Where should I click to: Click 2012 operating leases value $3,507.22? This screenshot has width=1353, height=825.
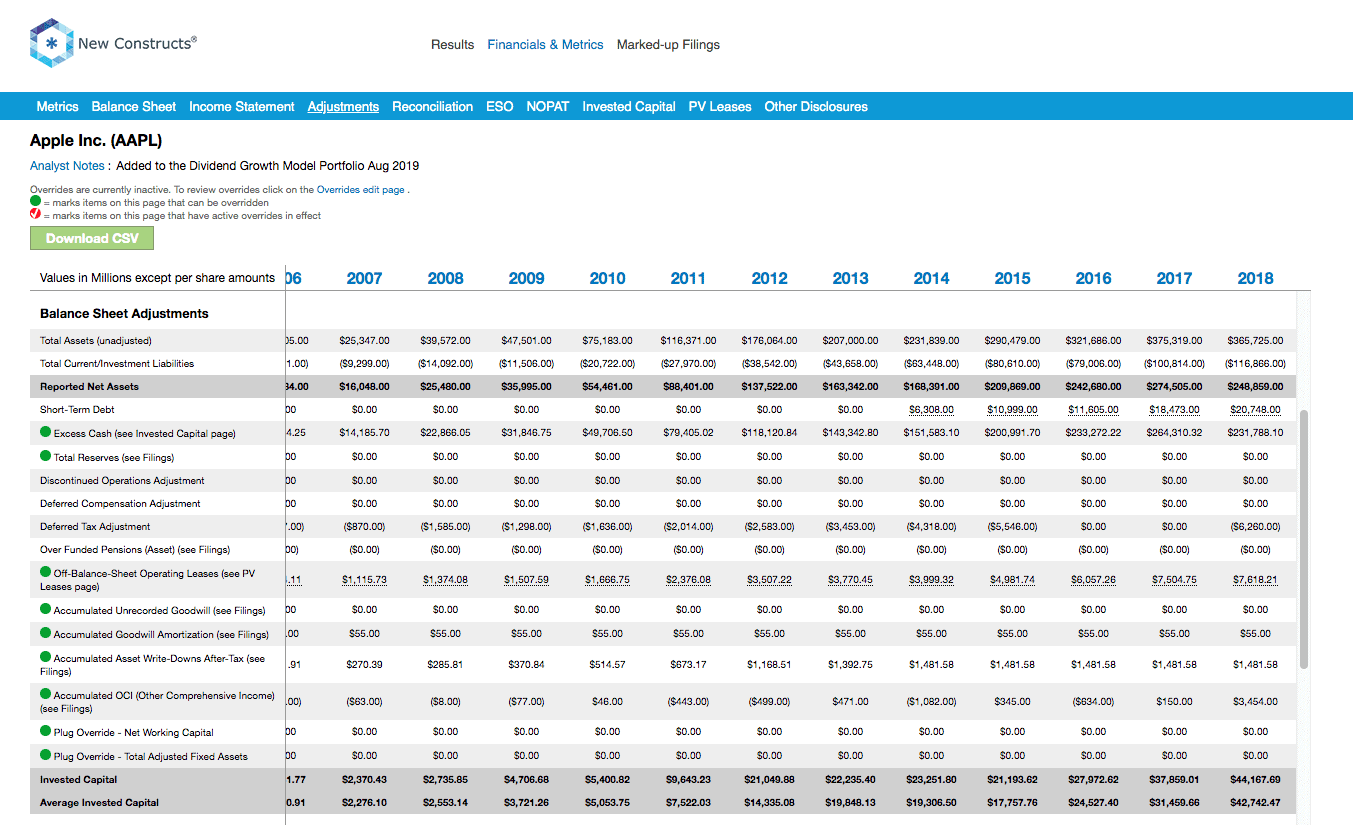(769, 580)
